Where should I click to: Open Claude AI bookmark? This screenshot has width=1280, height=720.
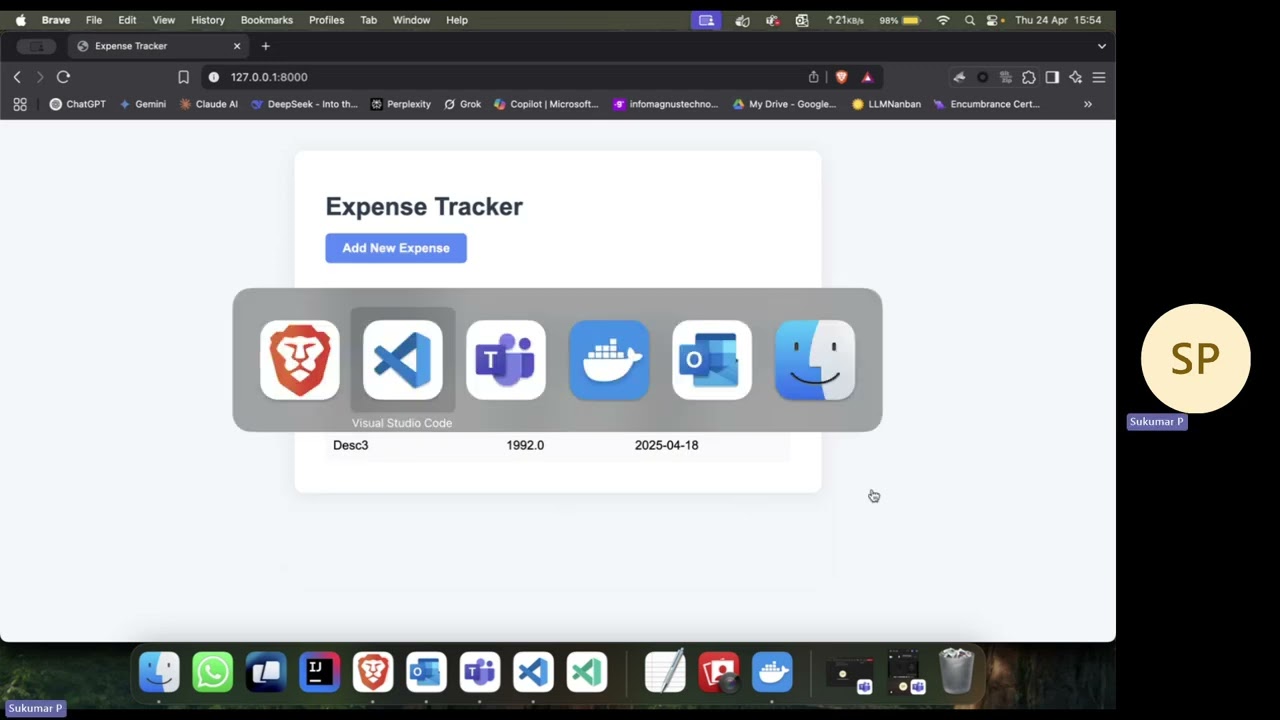point(208,104)
